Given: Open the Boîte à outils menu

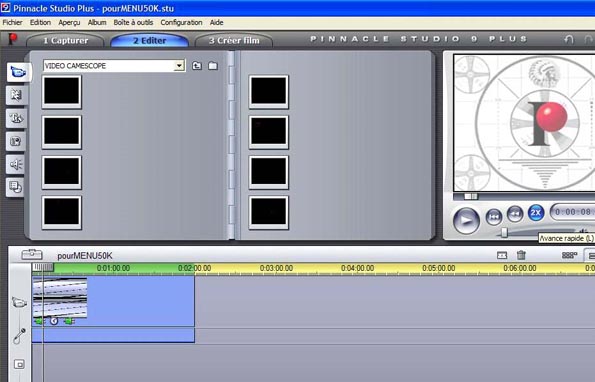Looking at the screenshot, I should point(133,22).
